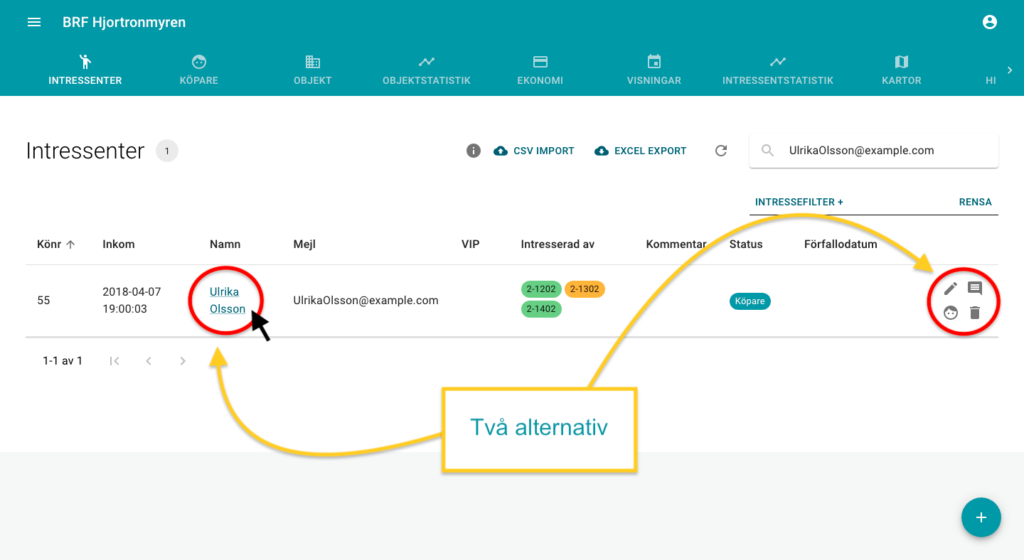Screen dimensions: 1024x560
Task: Click the Excel Export button
Action: tap(640, 151)
